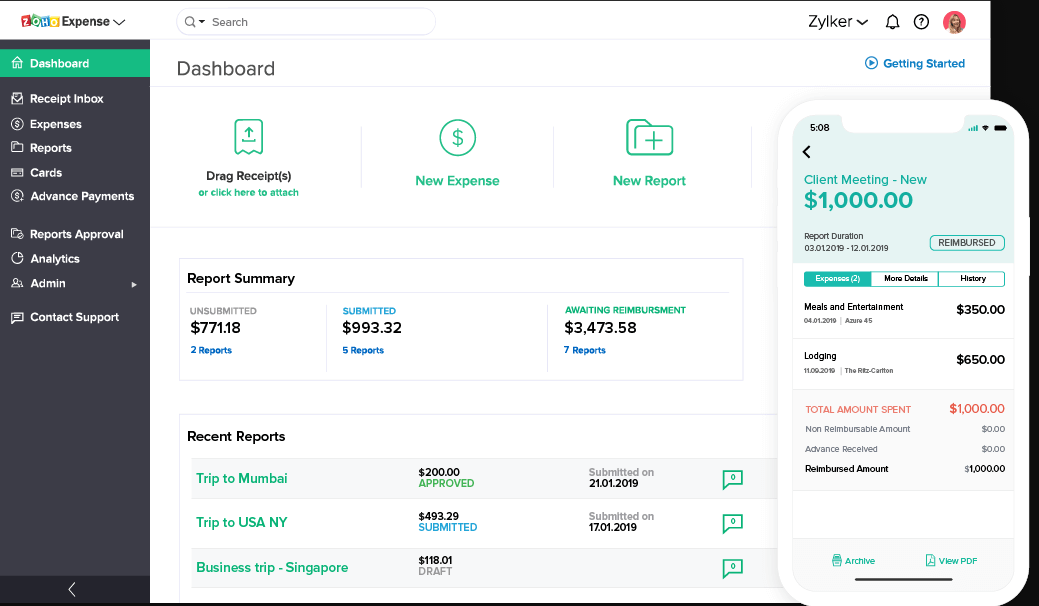Open comments for Business trip - Singapore report

[732, 568]
